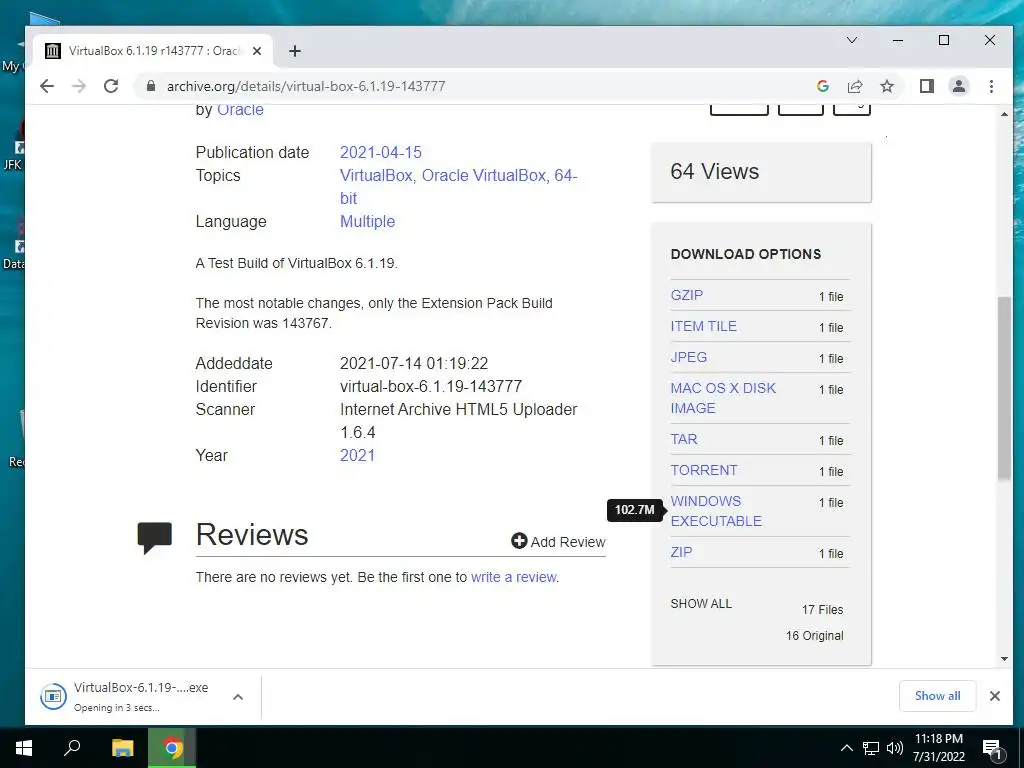Screen dimensions: 1024x768
Task: Open a new tab with plus button
Action: click(x=295, y=51)
